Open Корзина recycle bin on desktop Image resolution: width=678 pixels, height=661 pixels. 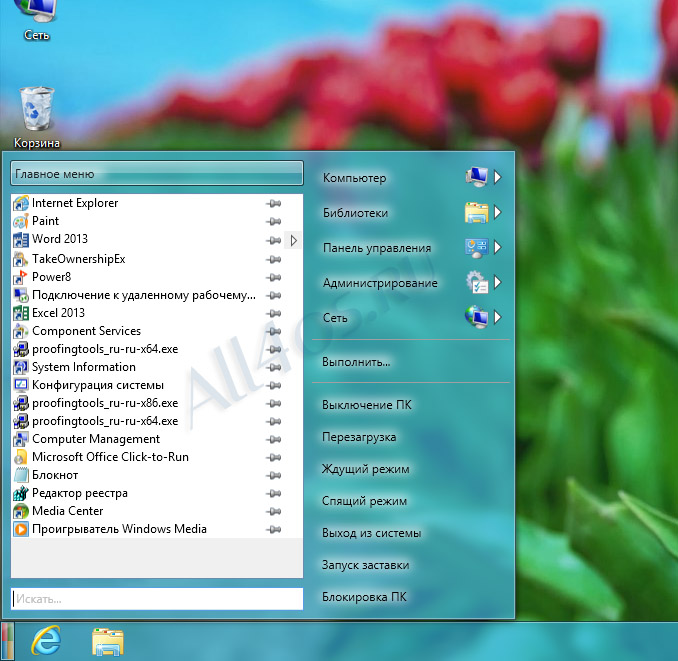37,117
